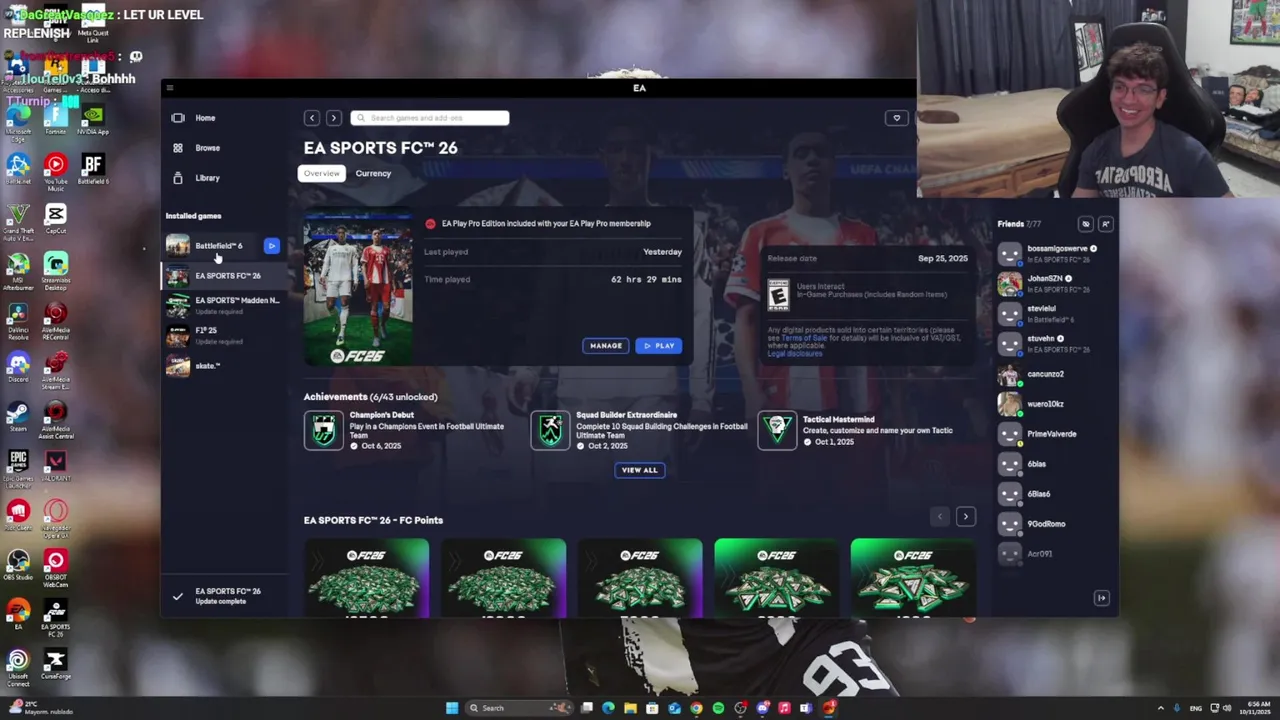Select friend stuvehn
Screen dimensions: 1280x720
(1053, 344)
